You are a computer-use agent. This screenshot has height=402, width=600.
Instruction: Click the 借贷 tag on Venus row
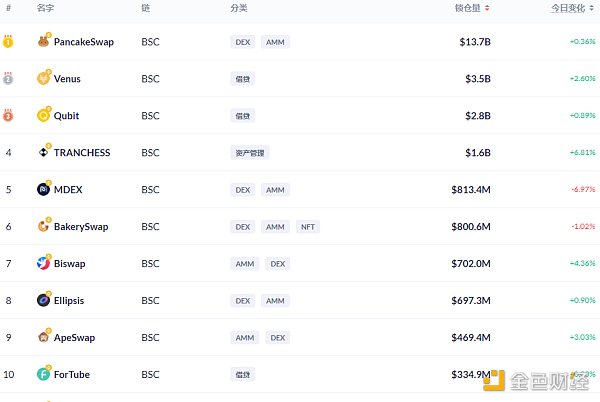[x=243, y=79]
